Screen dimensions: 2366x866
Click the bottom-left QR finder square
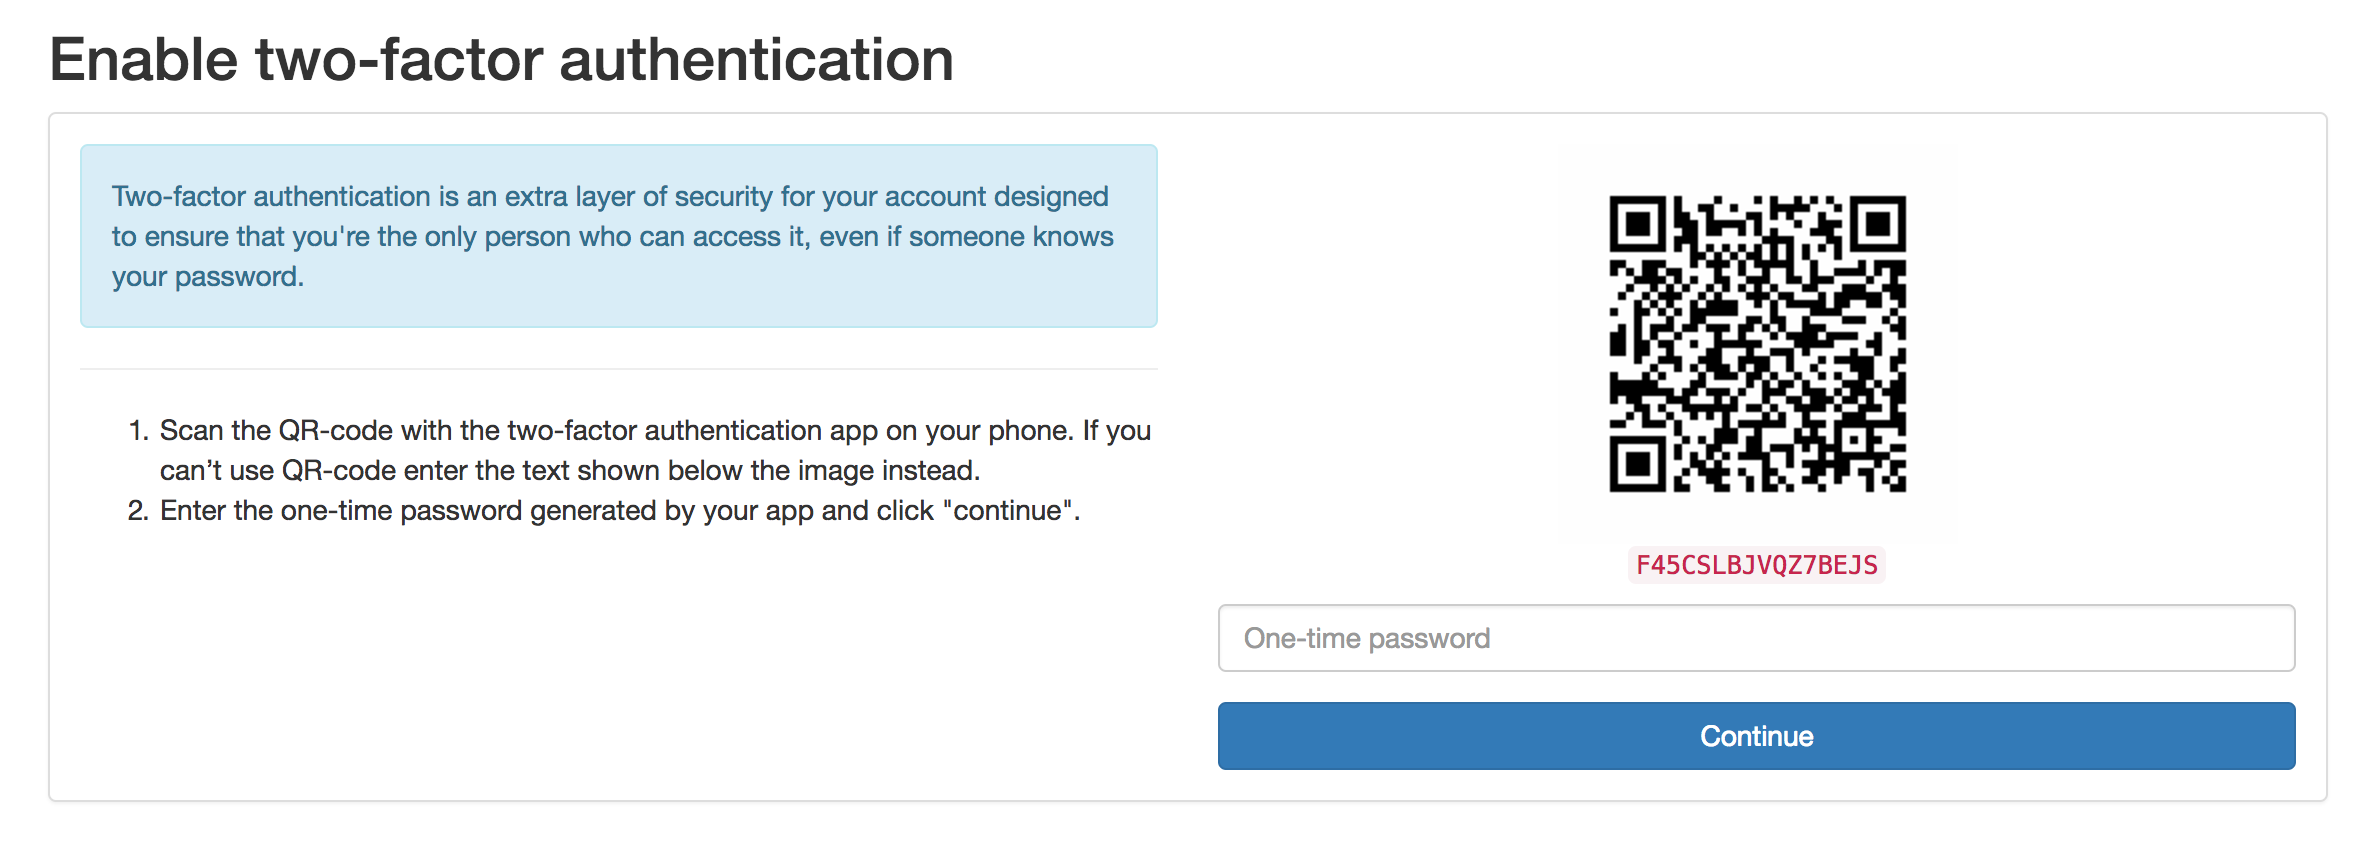pos(1637,464)
